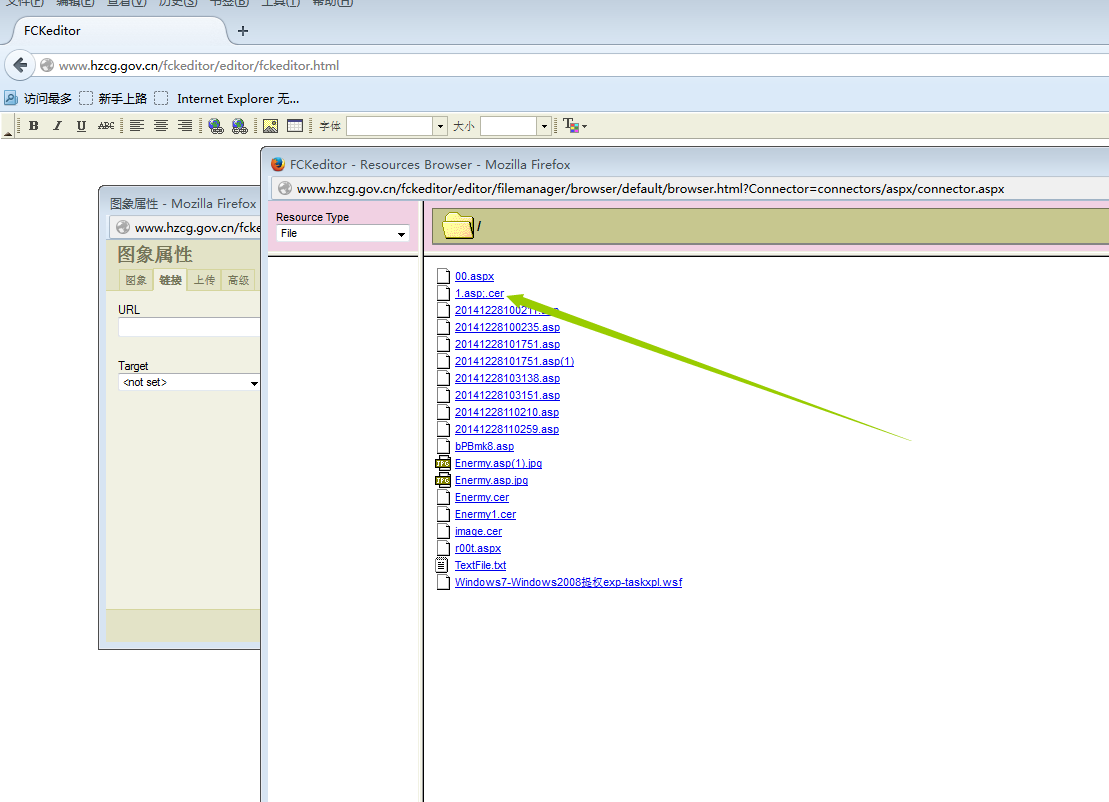Image resolution: width=1109 pixels, height=802 pixels.
Task: Click the JPG icon beside Enermy.asp(1).jpg
Action: (x=443, y=463)
